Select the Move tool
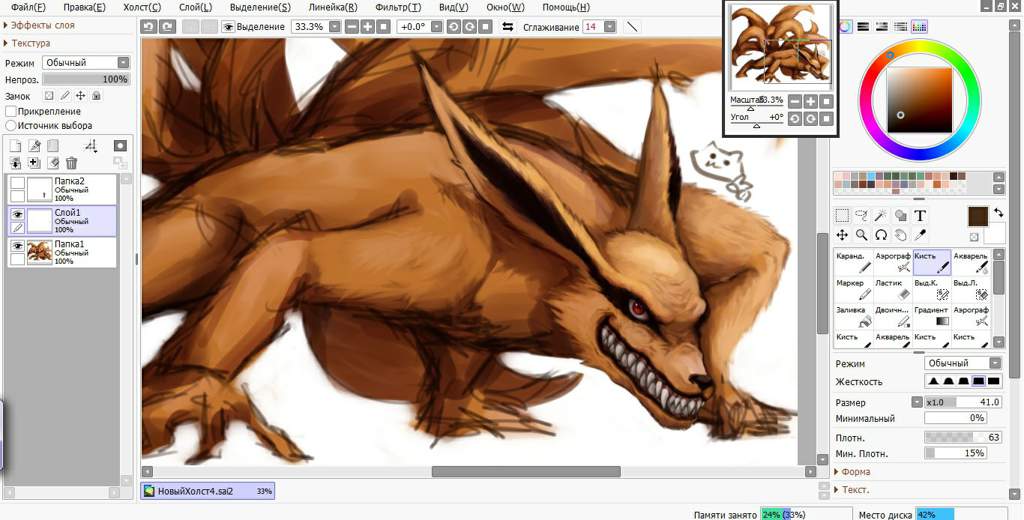 pos(842,235)
